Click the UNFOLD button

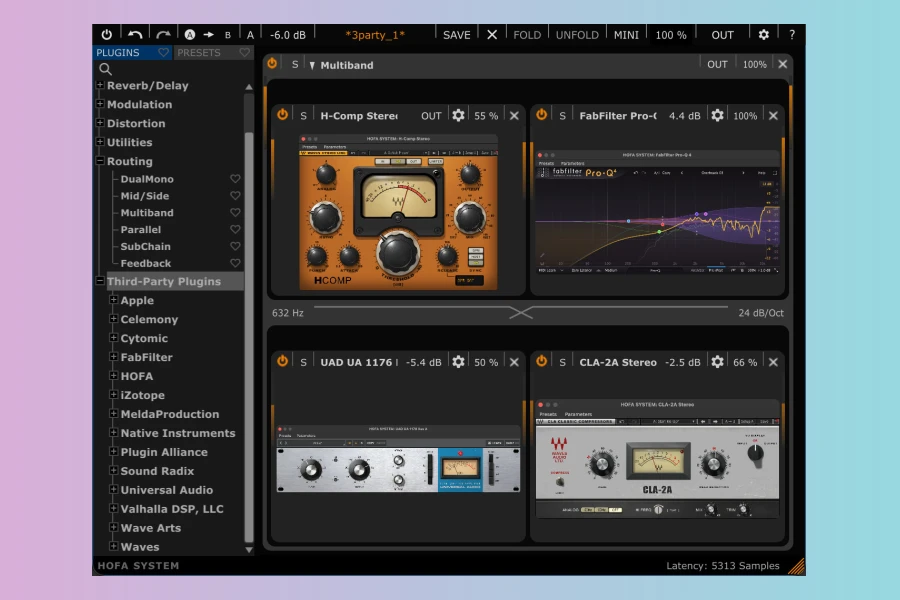(x=577, y=35)
